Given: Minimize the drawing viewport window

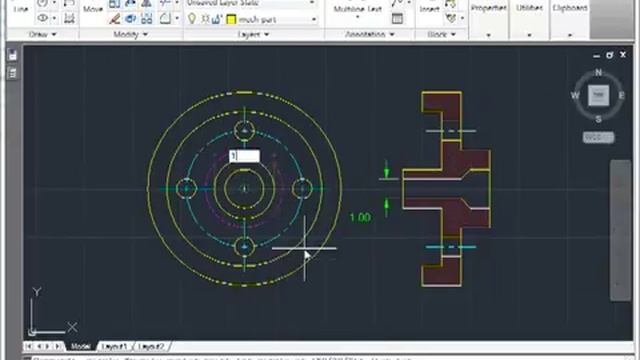Looking at the screenshot, I should pyautogui.click(x=597, y=55).
